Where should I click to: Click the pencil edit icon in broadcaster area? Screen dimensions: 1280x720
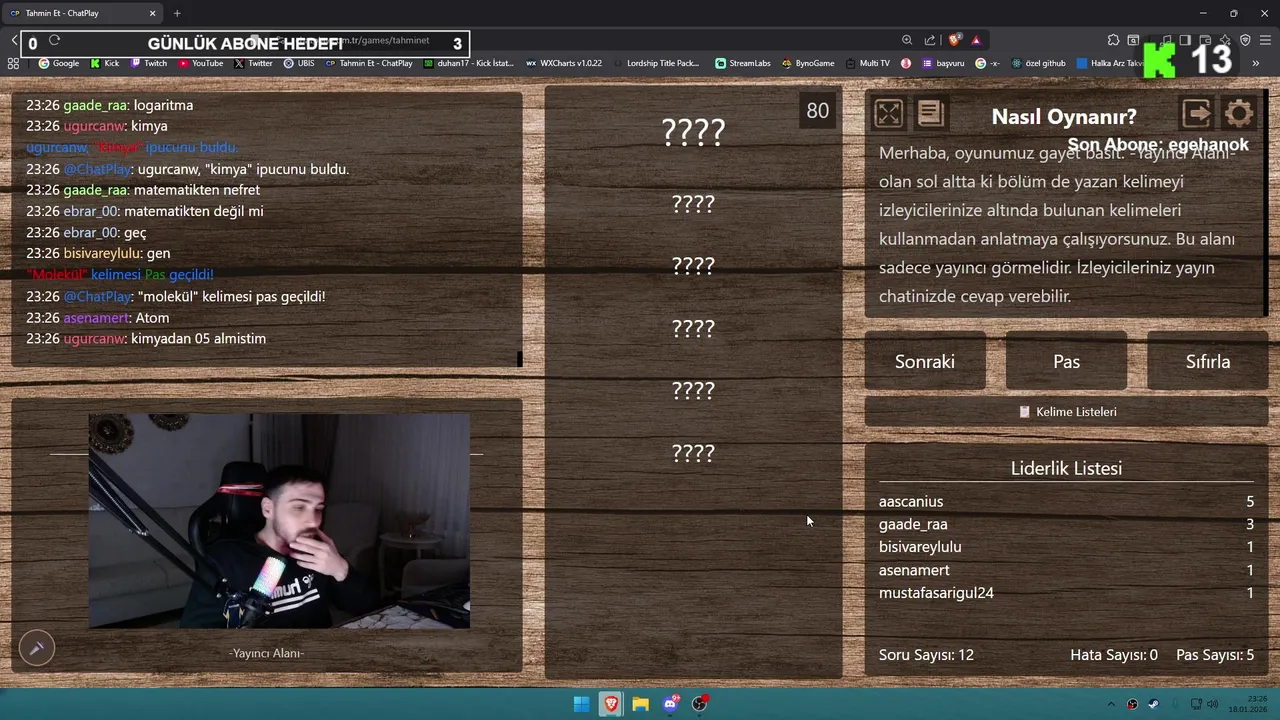click(x=37, y=648)
